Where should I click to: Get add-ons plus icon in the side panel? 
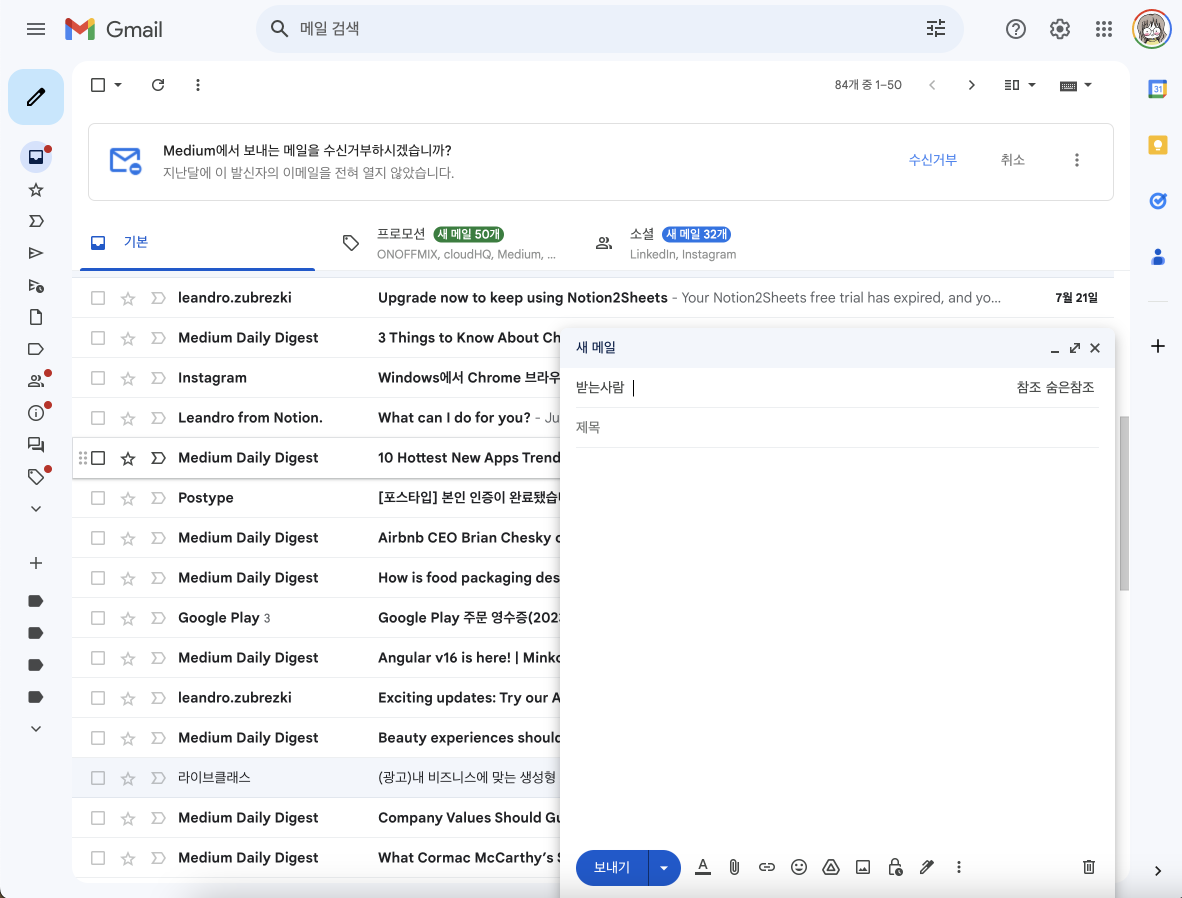pyautogui.click(x=1158, y=346)
